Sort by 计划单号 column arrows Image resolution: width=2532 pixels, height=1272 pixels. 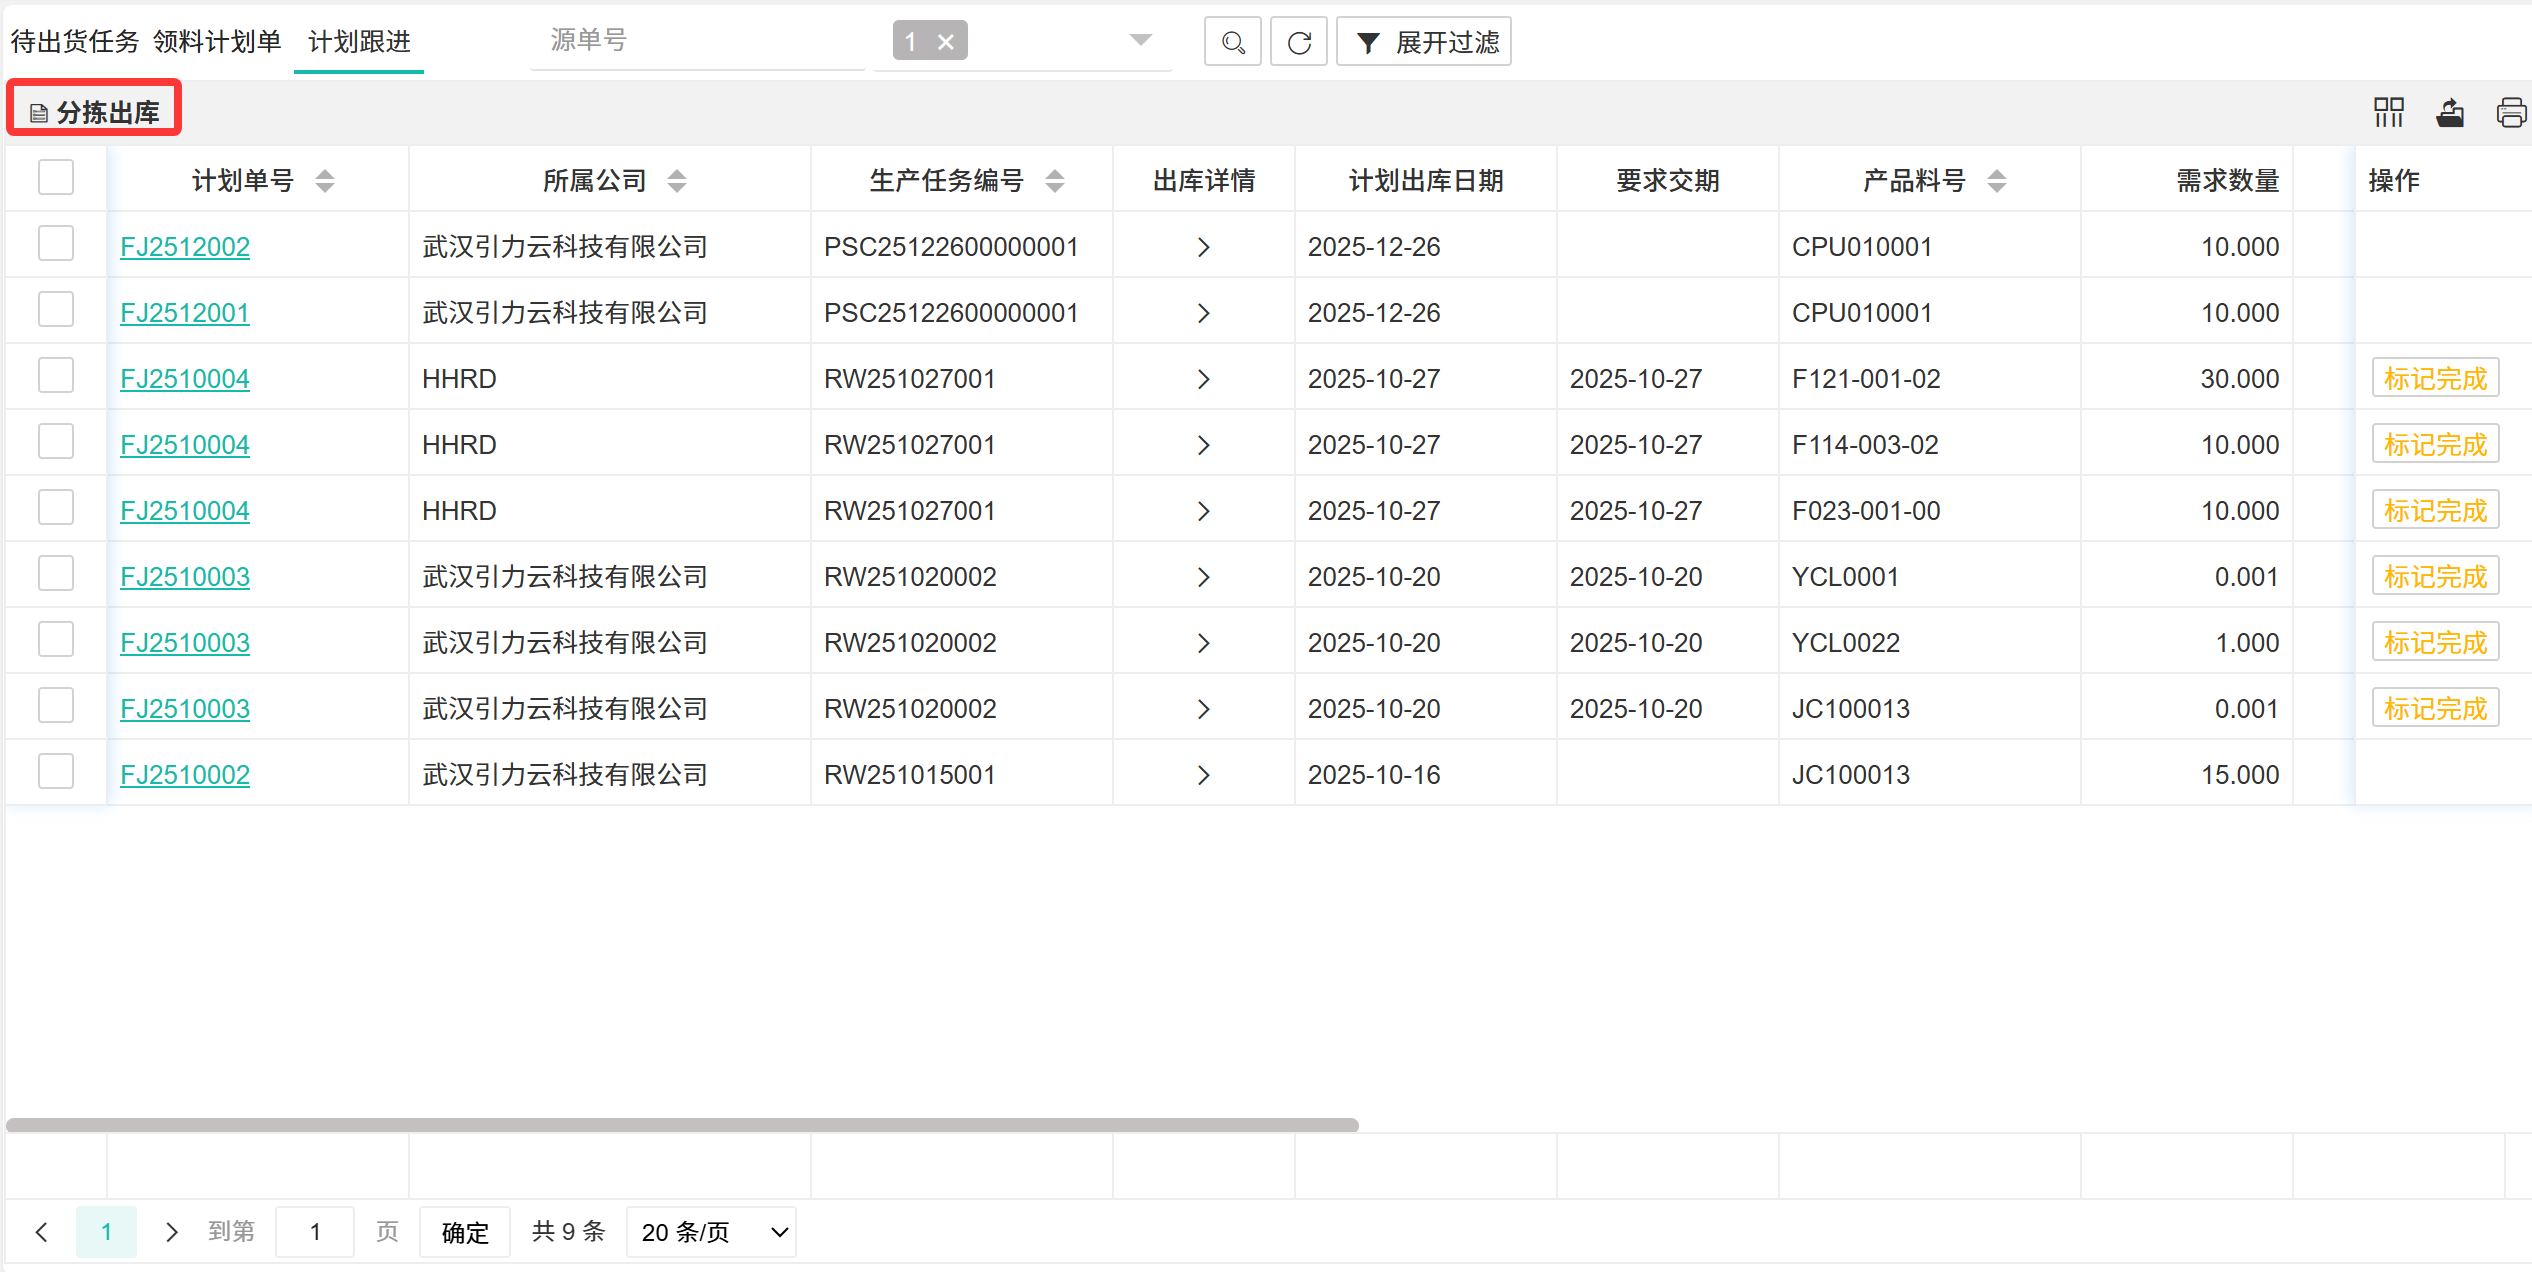325,181
